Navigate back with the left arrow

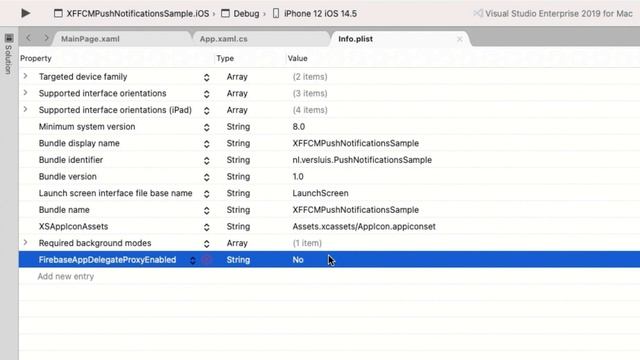click(28, 38)
